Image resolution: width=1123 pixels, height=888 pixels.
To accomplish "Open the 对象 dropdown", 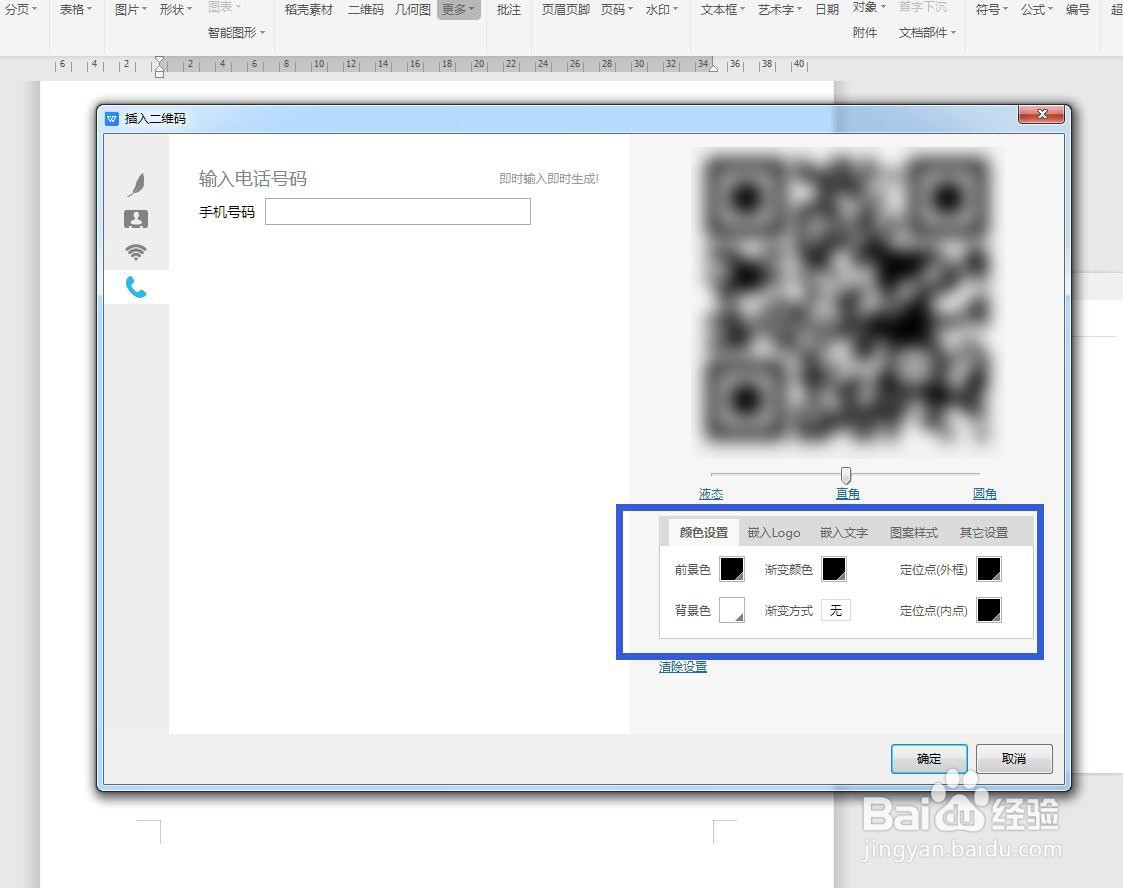I will [x=869, y=7].
